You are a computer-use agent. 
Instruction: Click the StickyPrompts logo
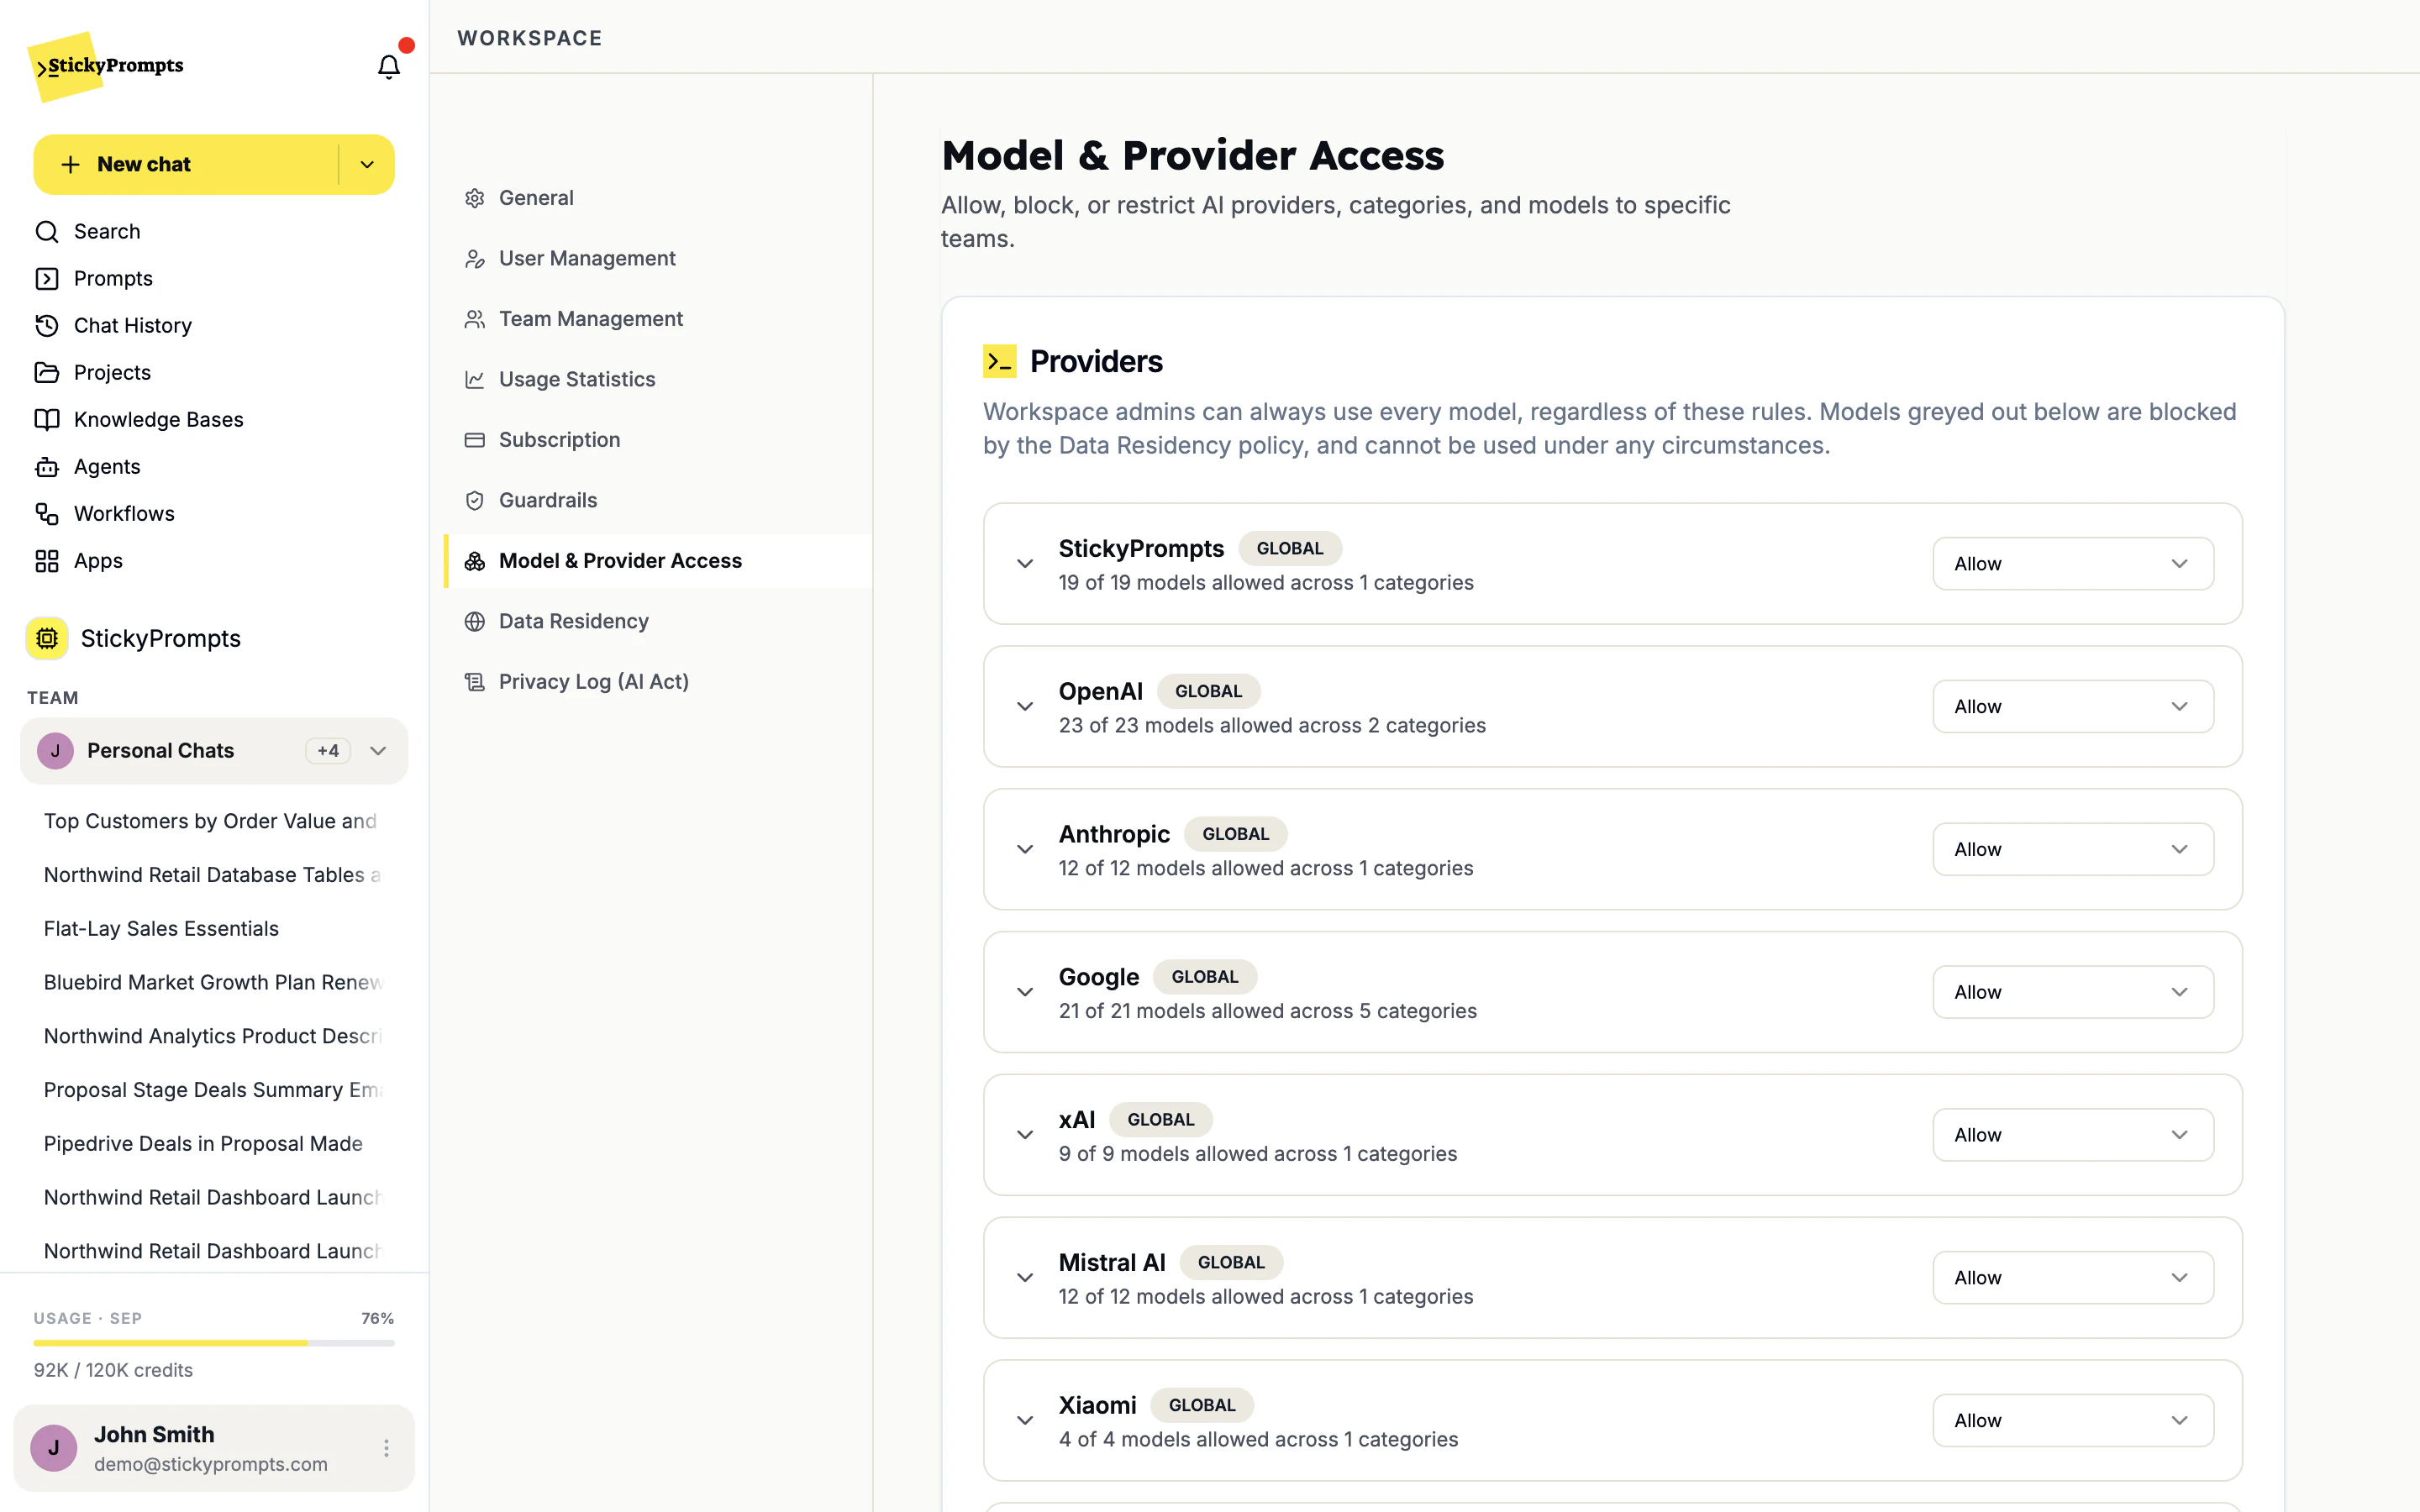pyautogui.click(x=106, y=66)
